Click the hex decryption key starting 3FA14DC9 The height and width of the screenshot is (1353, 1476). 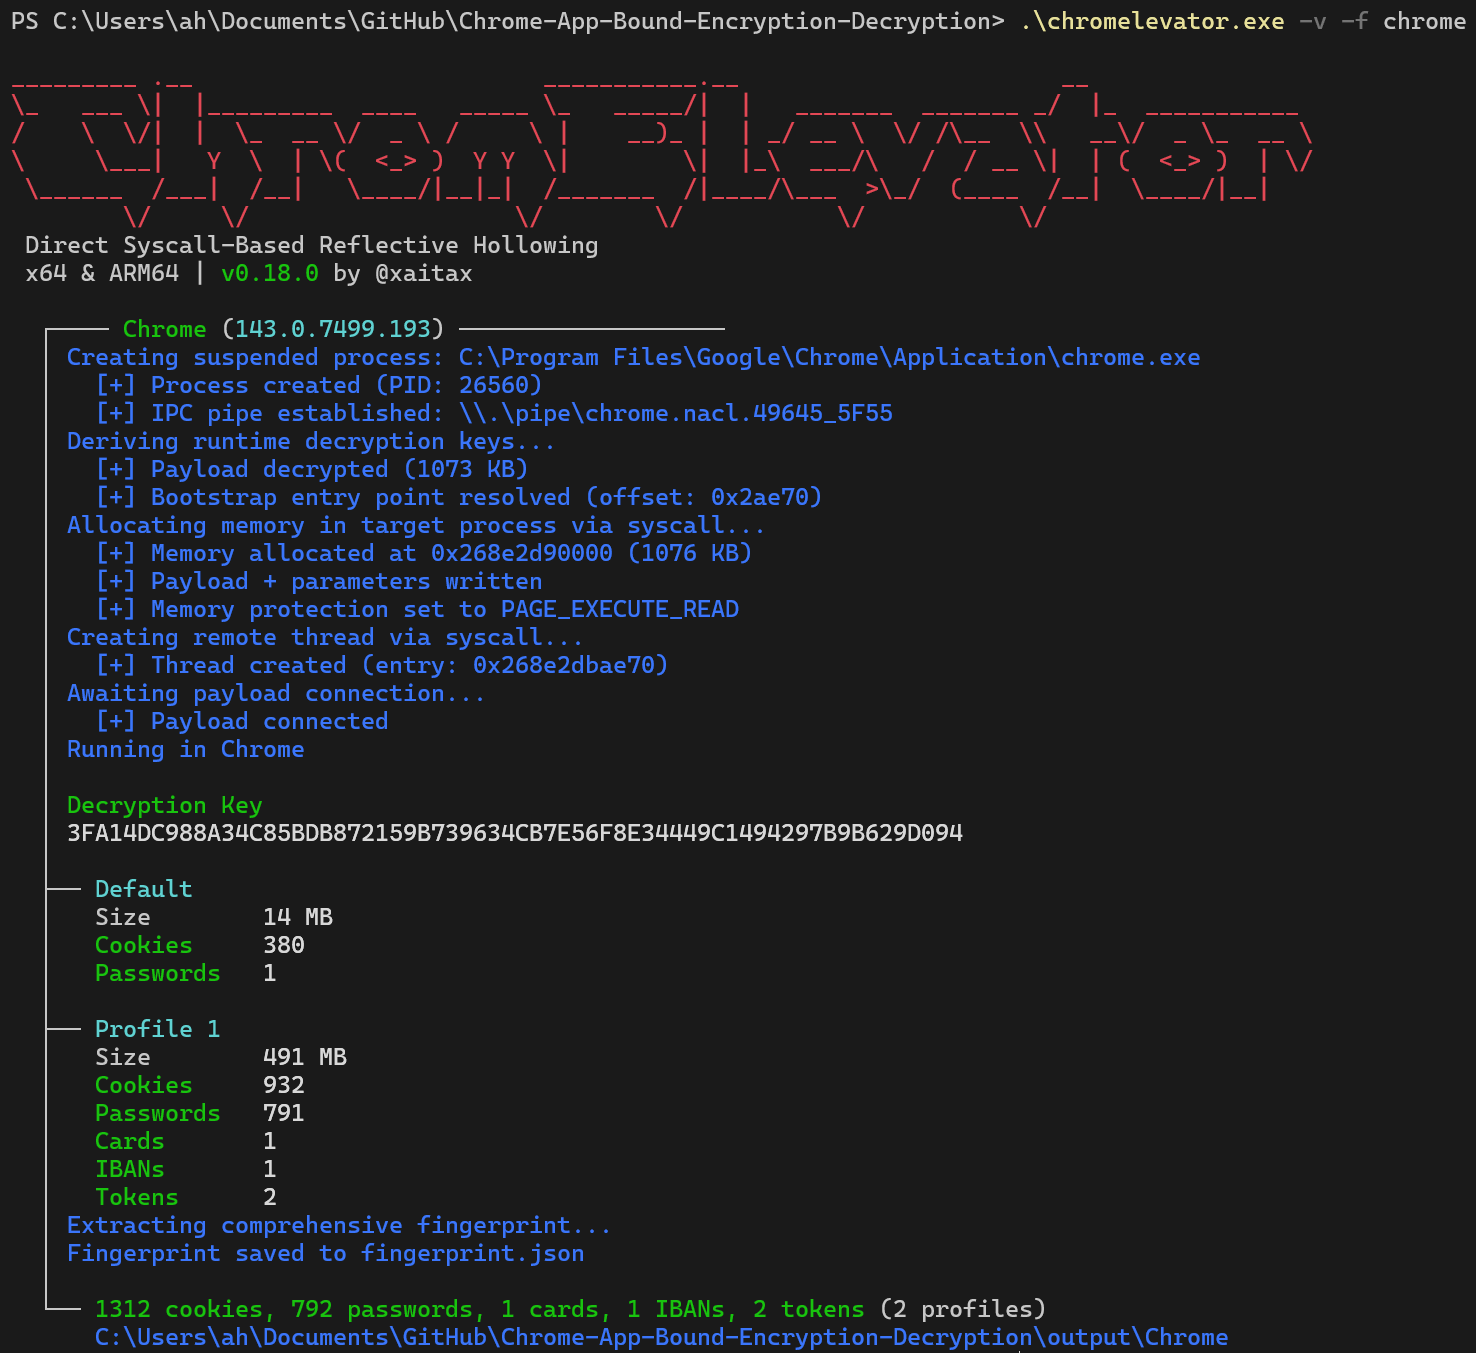point(515,833)
